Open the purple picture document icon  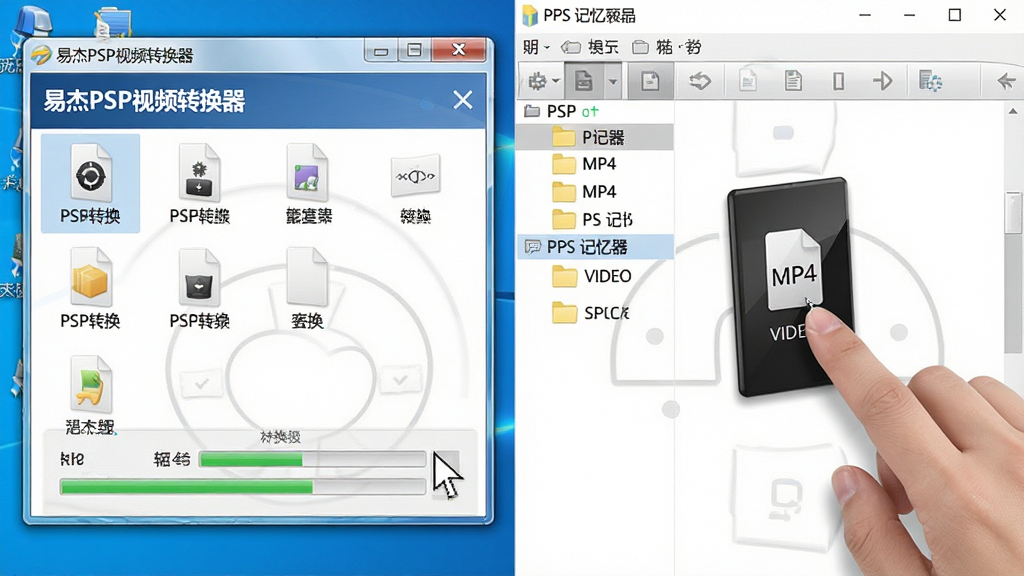pyautogui.click(x=308, y=184)
